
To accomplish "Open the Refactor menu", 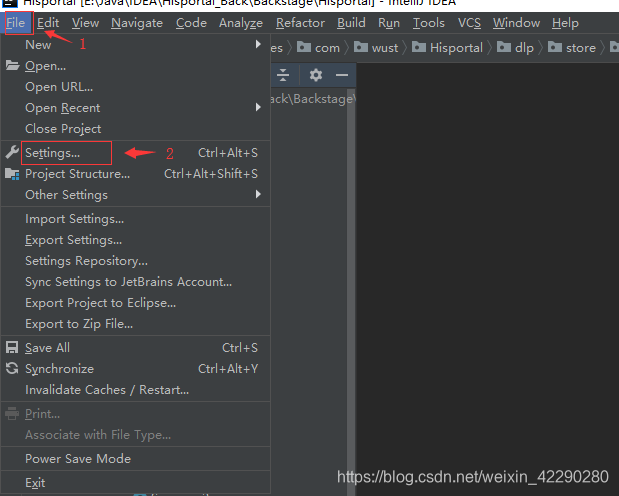I will (x=300, y=23).
